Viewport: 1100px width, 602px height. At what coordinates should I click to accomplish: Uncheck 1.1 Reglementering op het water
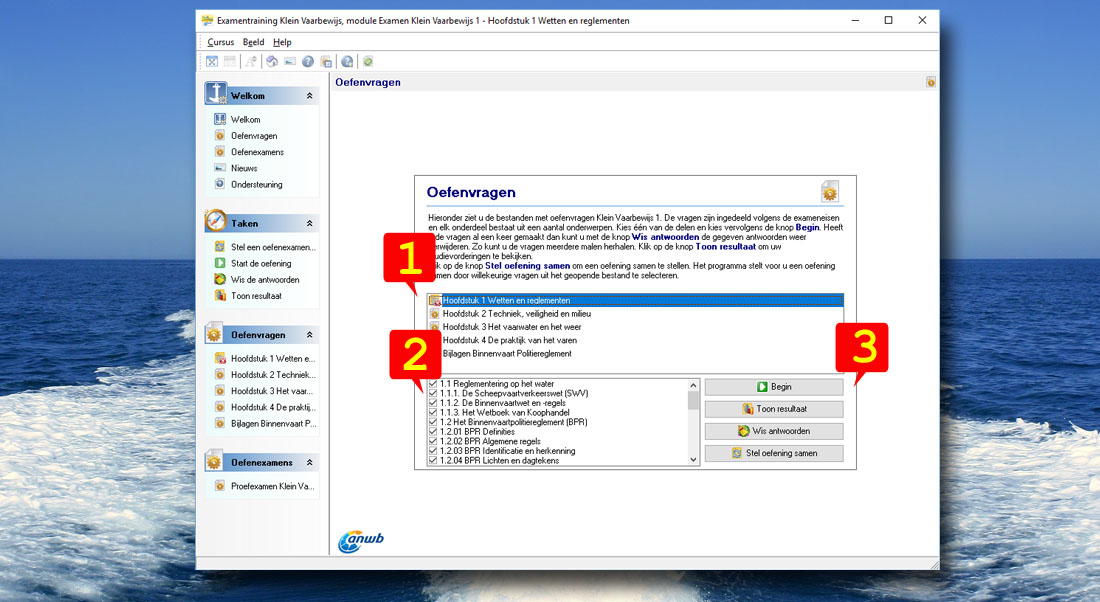tap(433, 384)
